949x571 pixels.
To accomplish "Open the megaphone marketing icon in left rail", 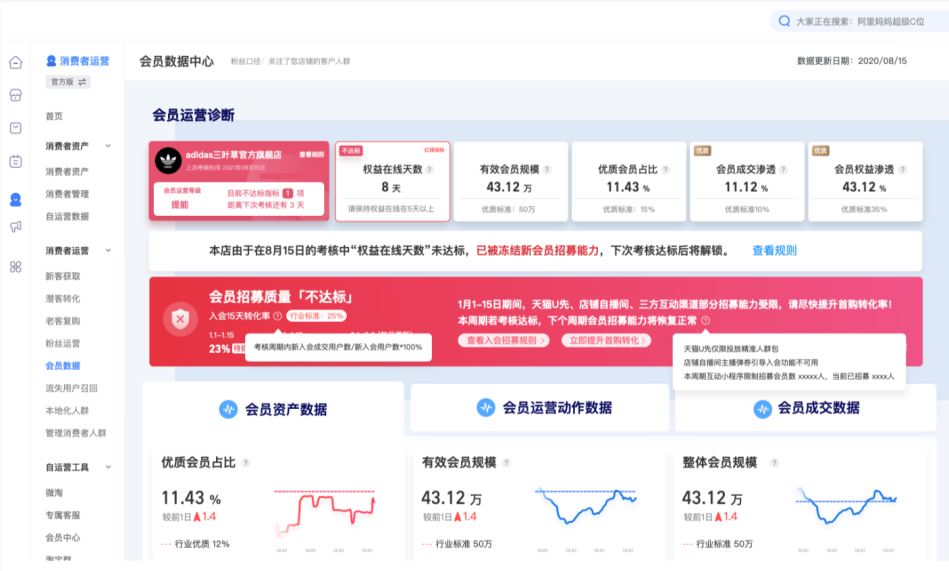I will pyautogui.click(x=16, y=226).
